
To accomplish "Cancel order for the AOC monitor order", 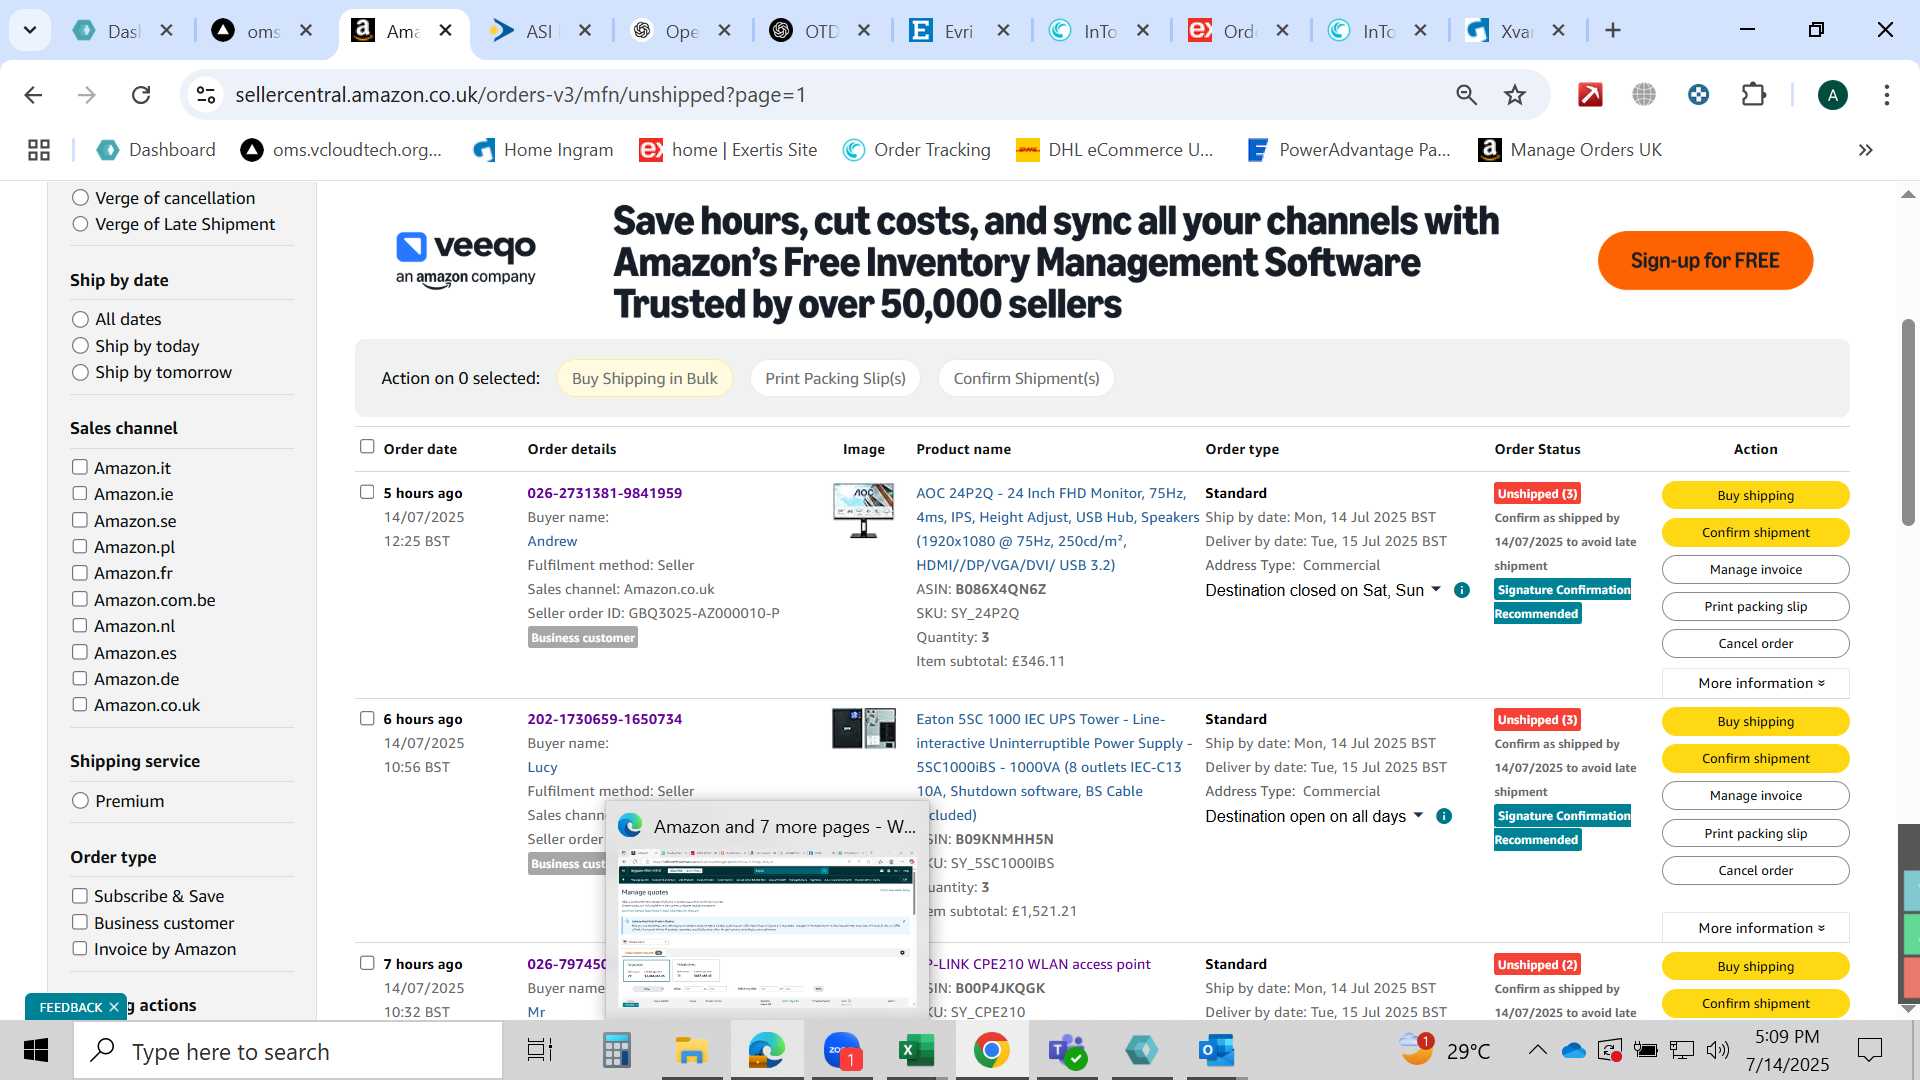I will [x=1755, y=643].
